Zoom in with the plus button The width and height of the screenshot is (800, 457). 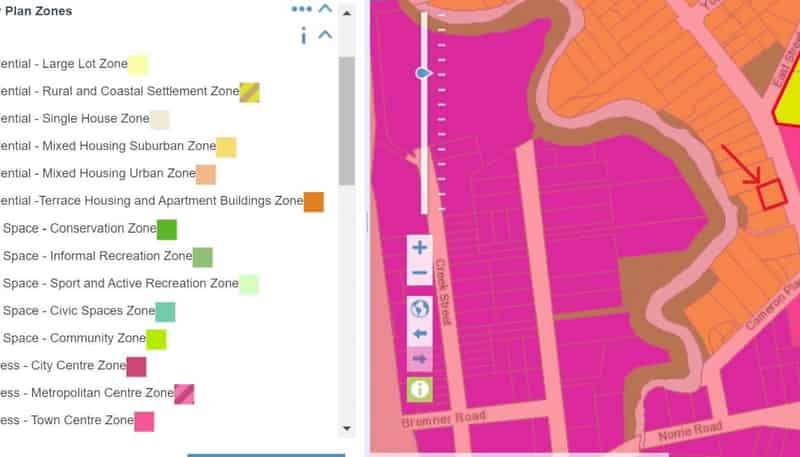click(x=419, y=248)
